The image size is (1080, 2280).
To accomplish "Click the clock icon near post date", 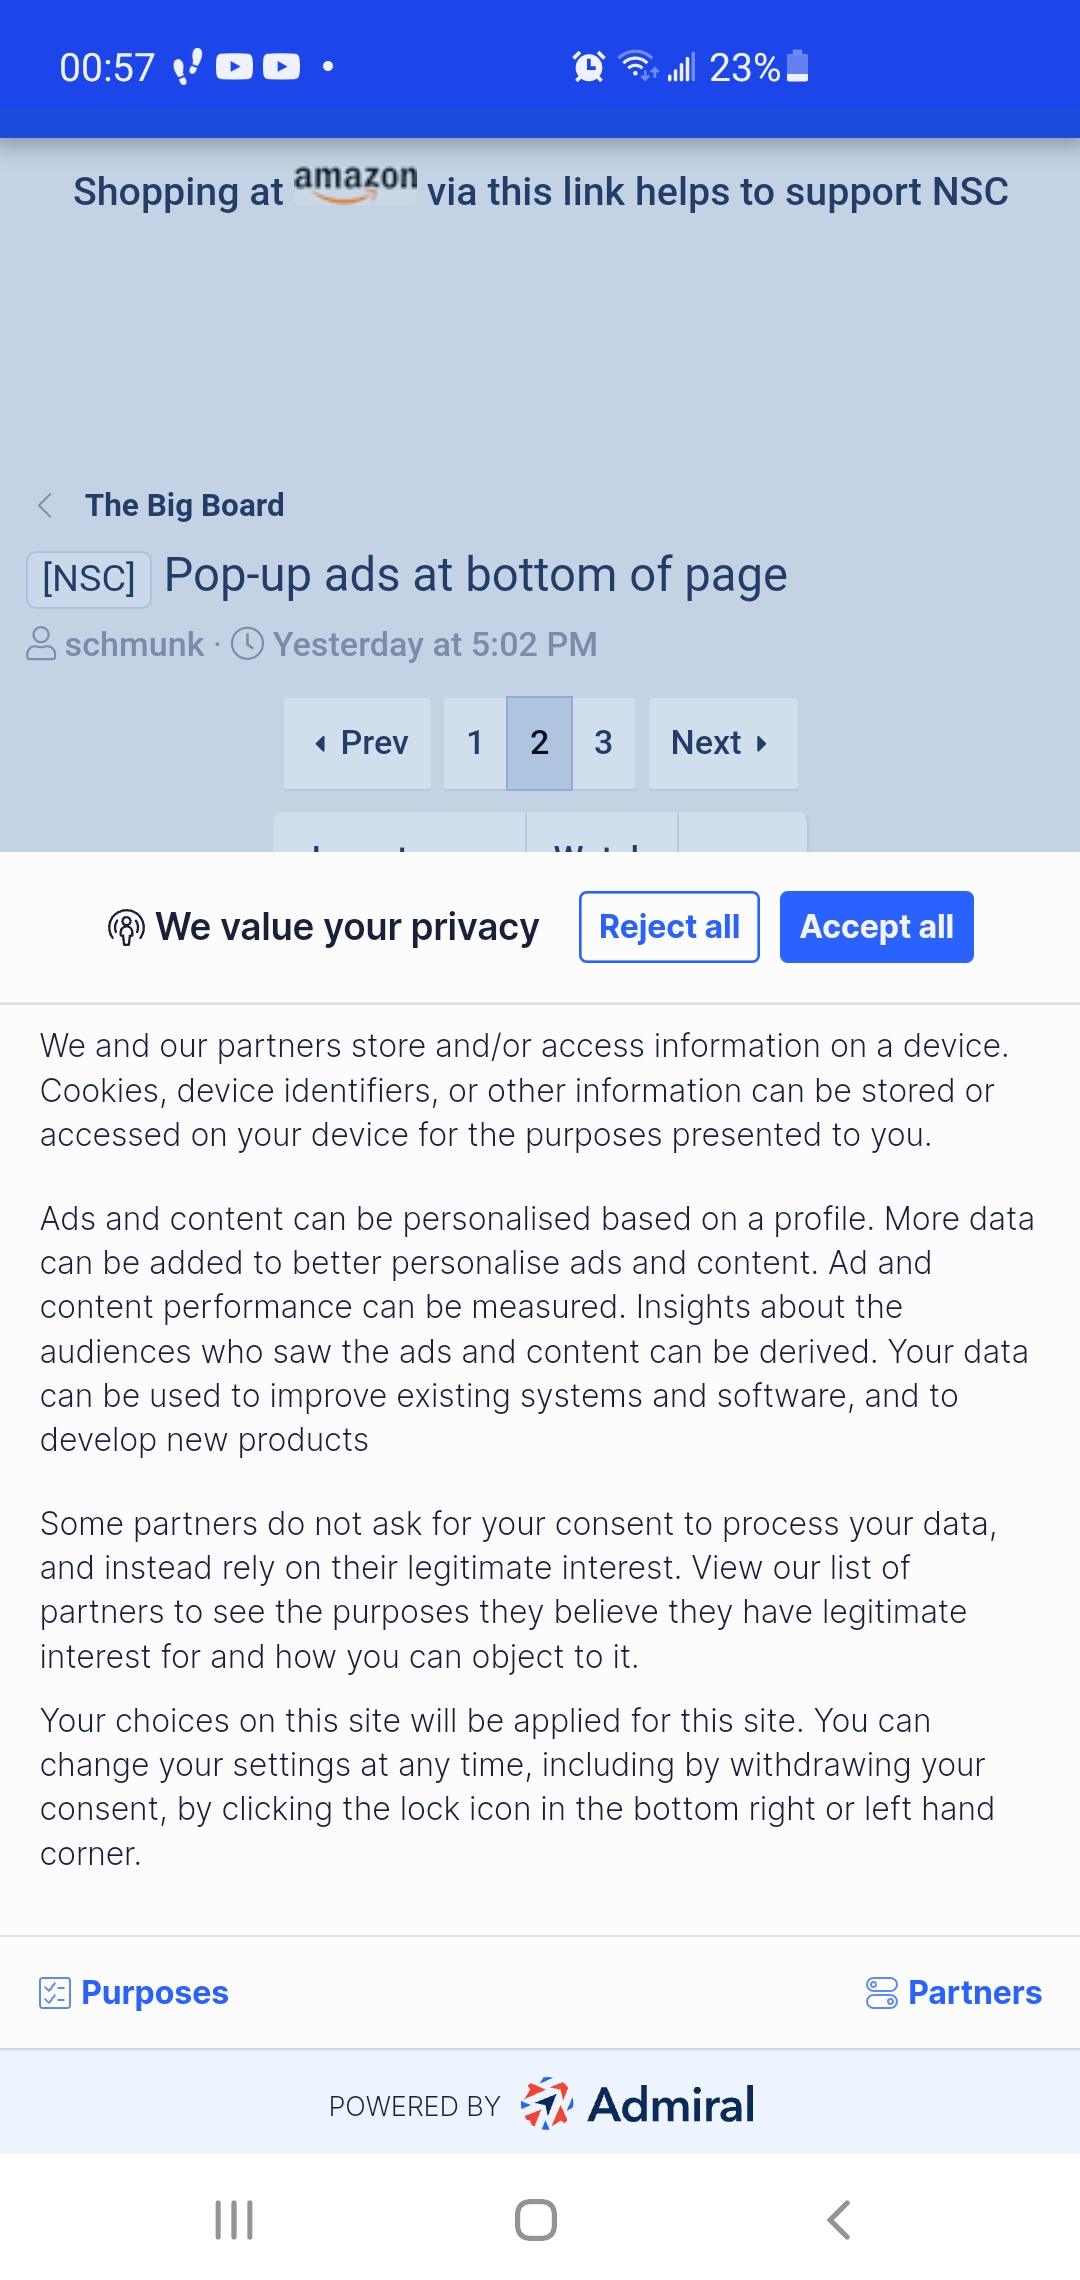I will coord(247,644).
